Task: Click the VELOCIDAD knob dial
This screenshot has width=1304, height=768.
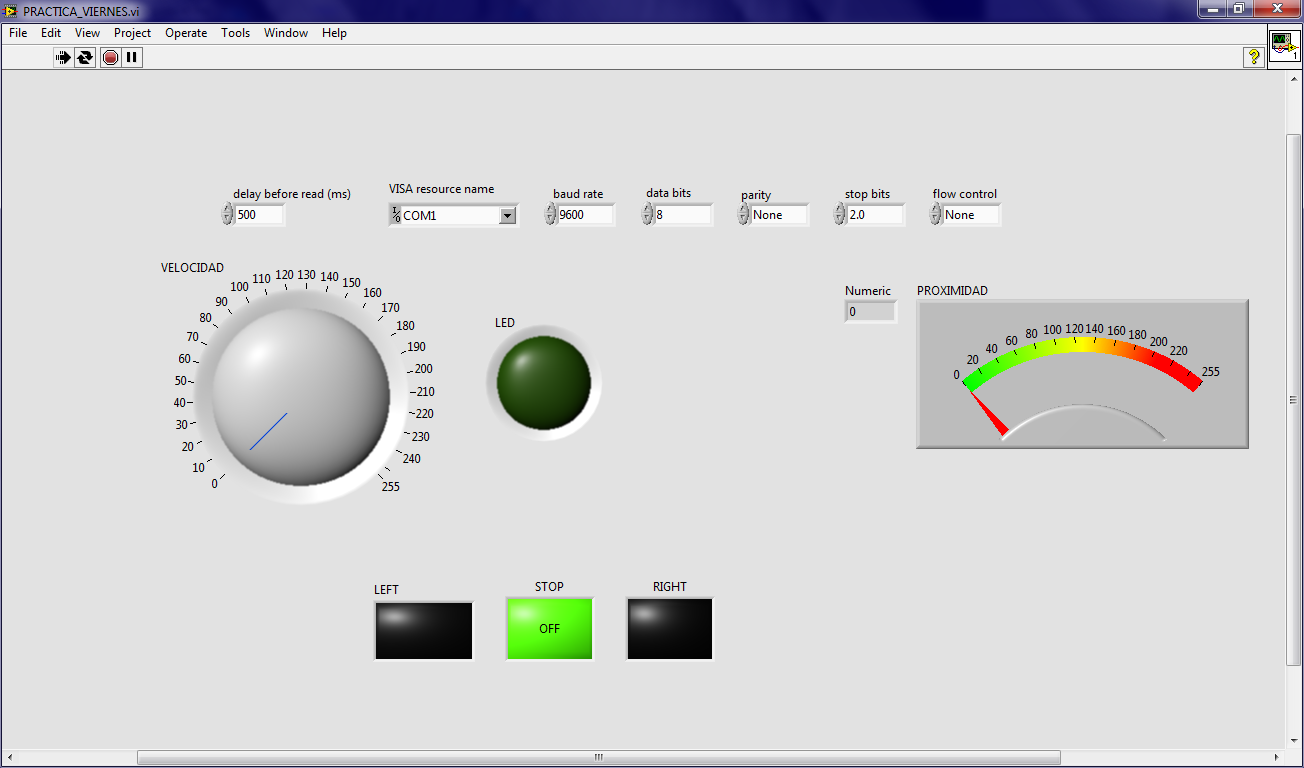Action: pyautogui.click(x=301, y=397)
